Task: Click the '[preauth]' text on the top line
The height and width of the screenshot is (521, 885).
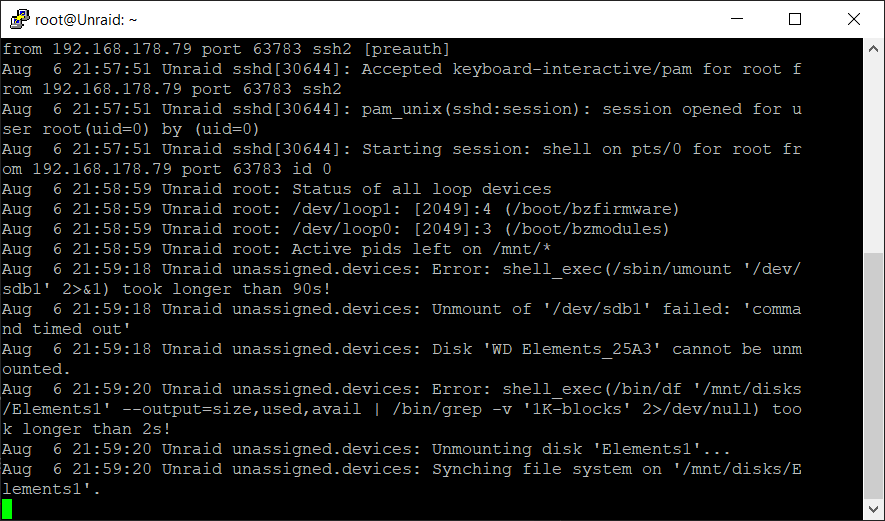Action: (x=406, y=50)
